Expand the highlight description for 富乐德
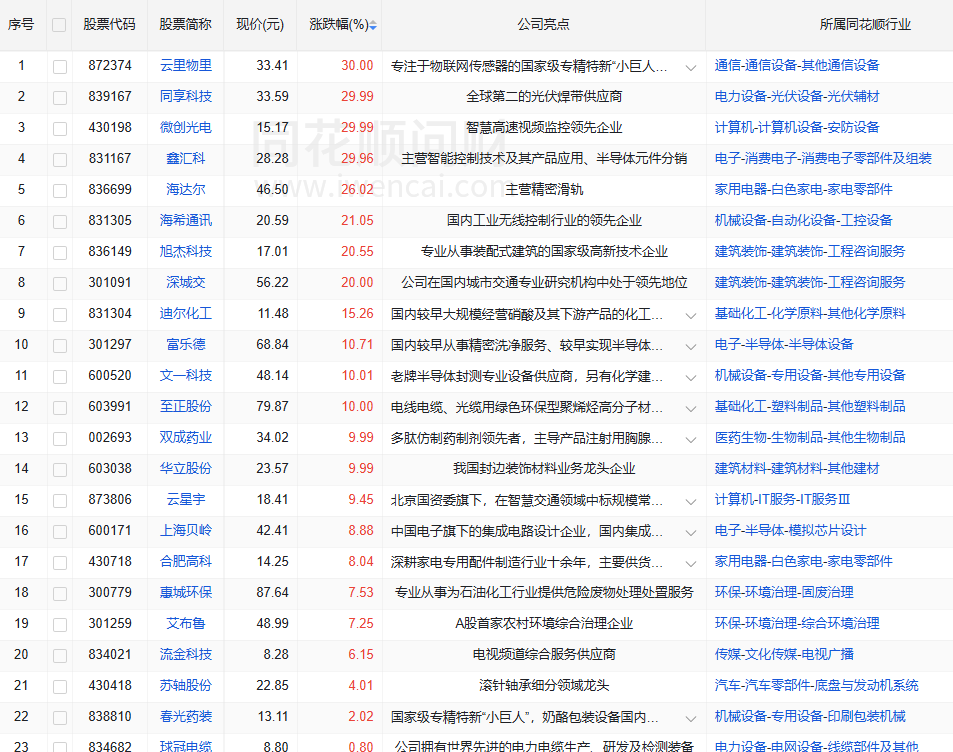This screenshot has height=752, width=953. tap(691, 347)
